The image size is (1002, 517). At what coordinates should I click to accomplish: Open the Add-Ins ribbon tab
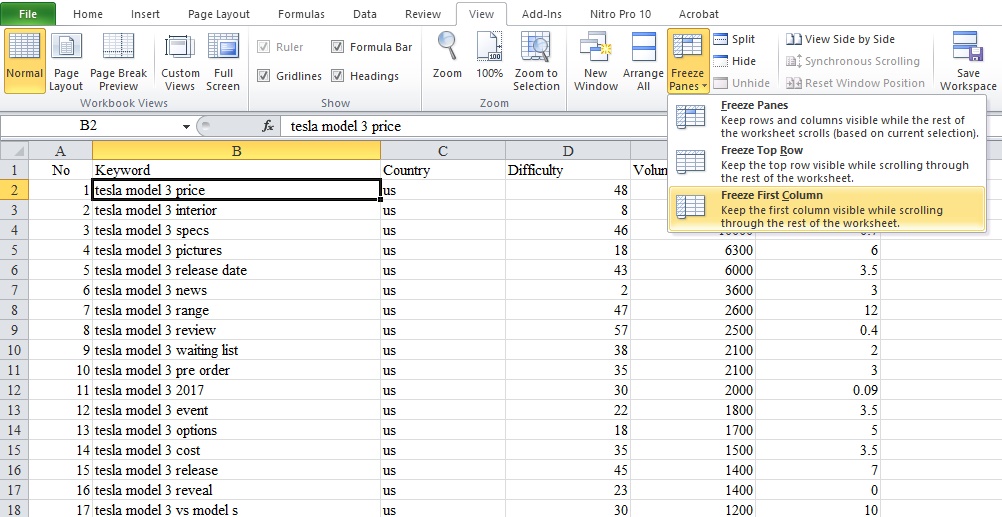click(542, 13)
